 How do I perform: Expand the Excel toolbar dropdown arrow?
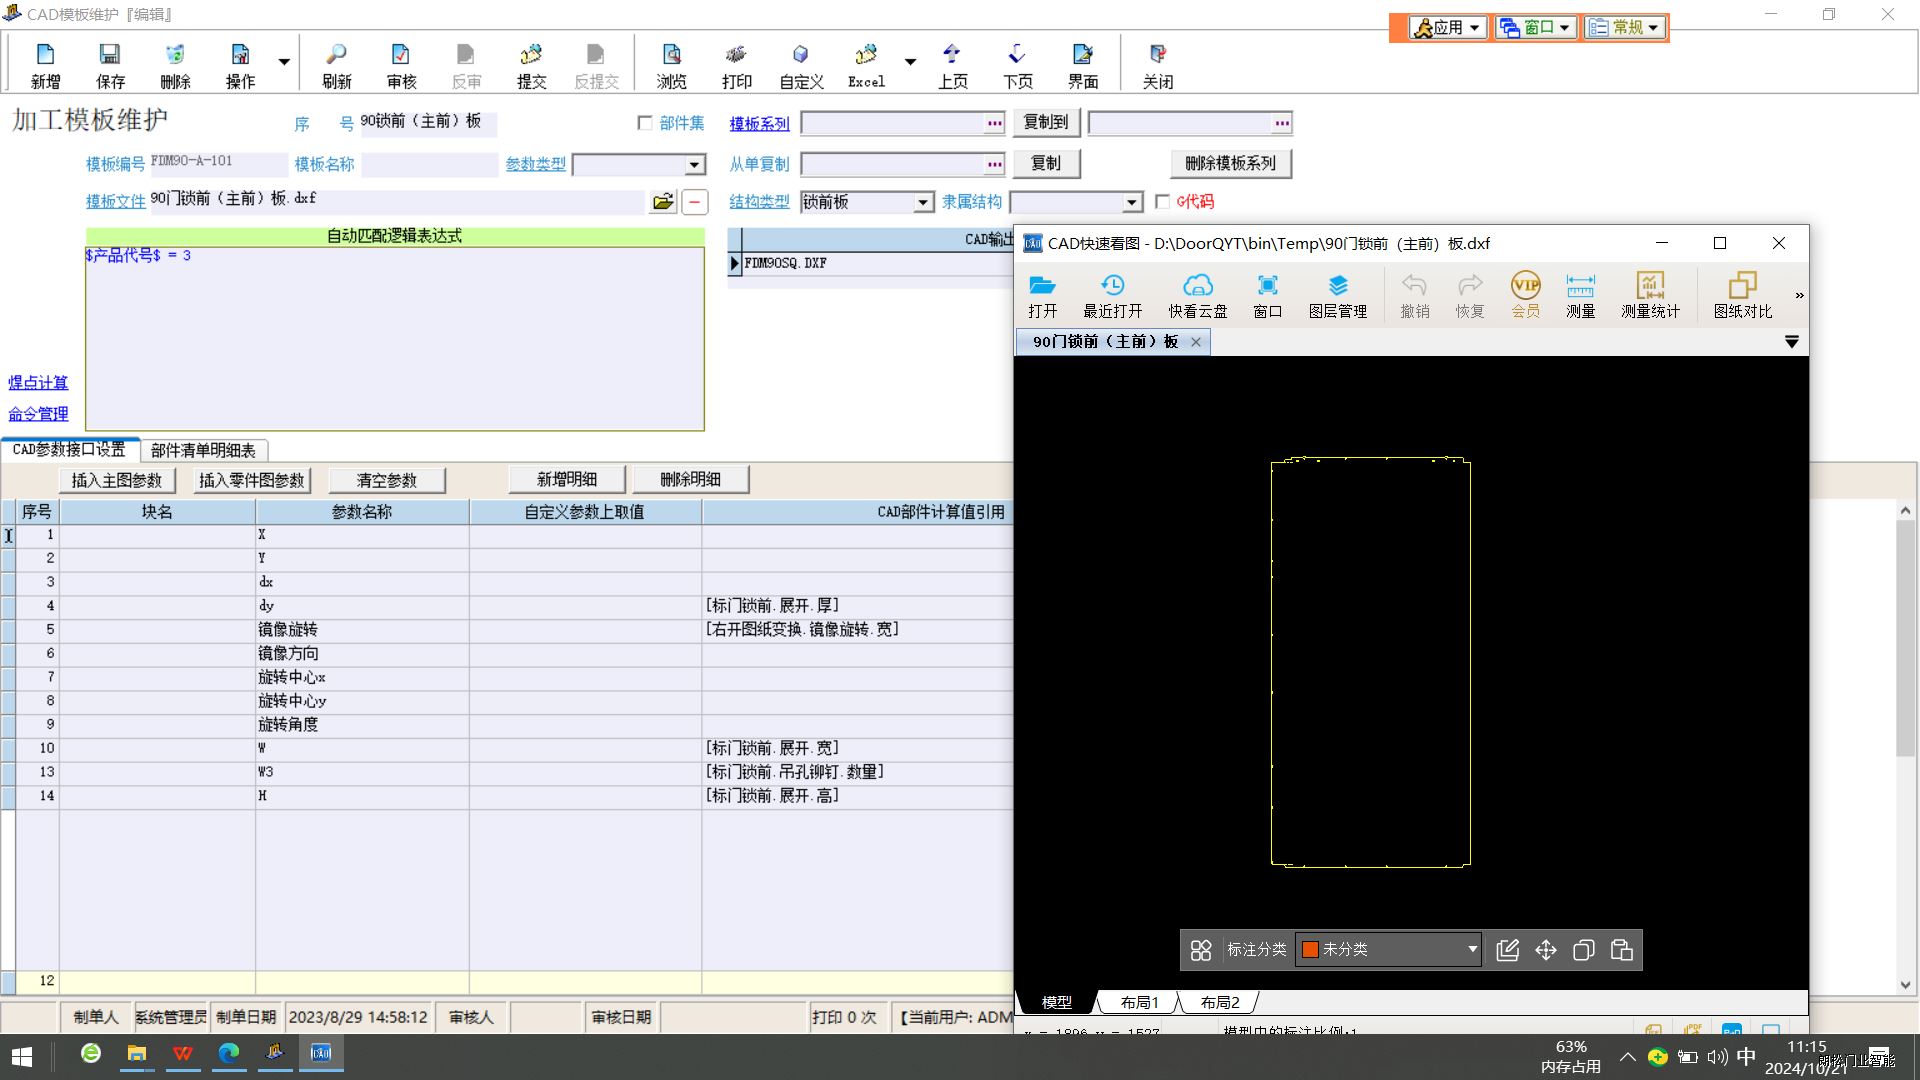(x=910, y=62)
